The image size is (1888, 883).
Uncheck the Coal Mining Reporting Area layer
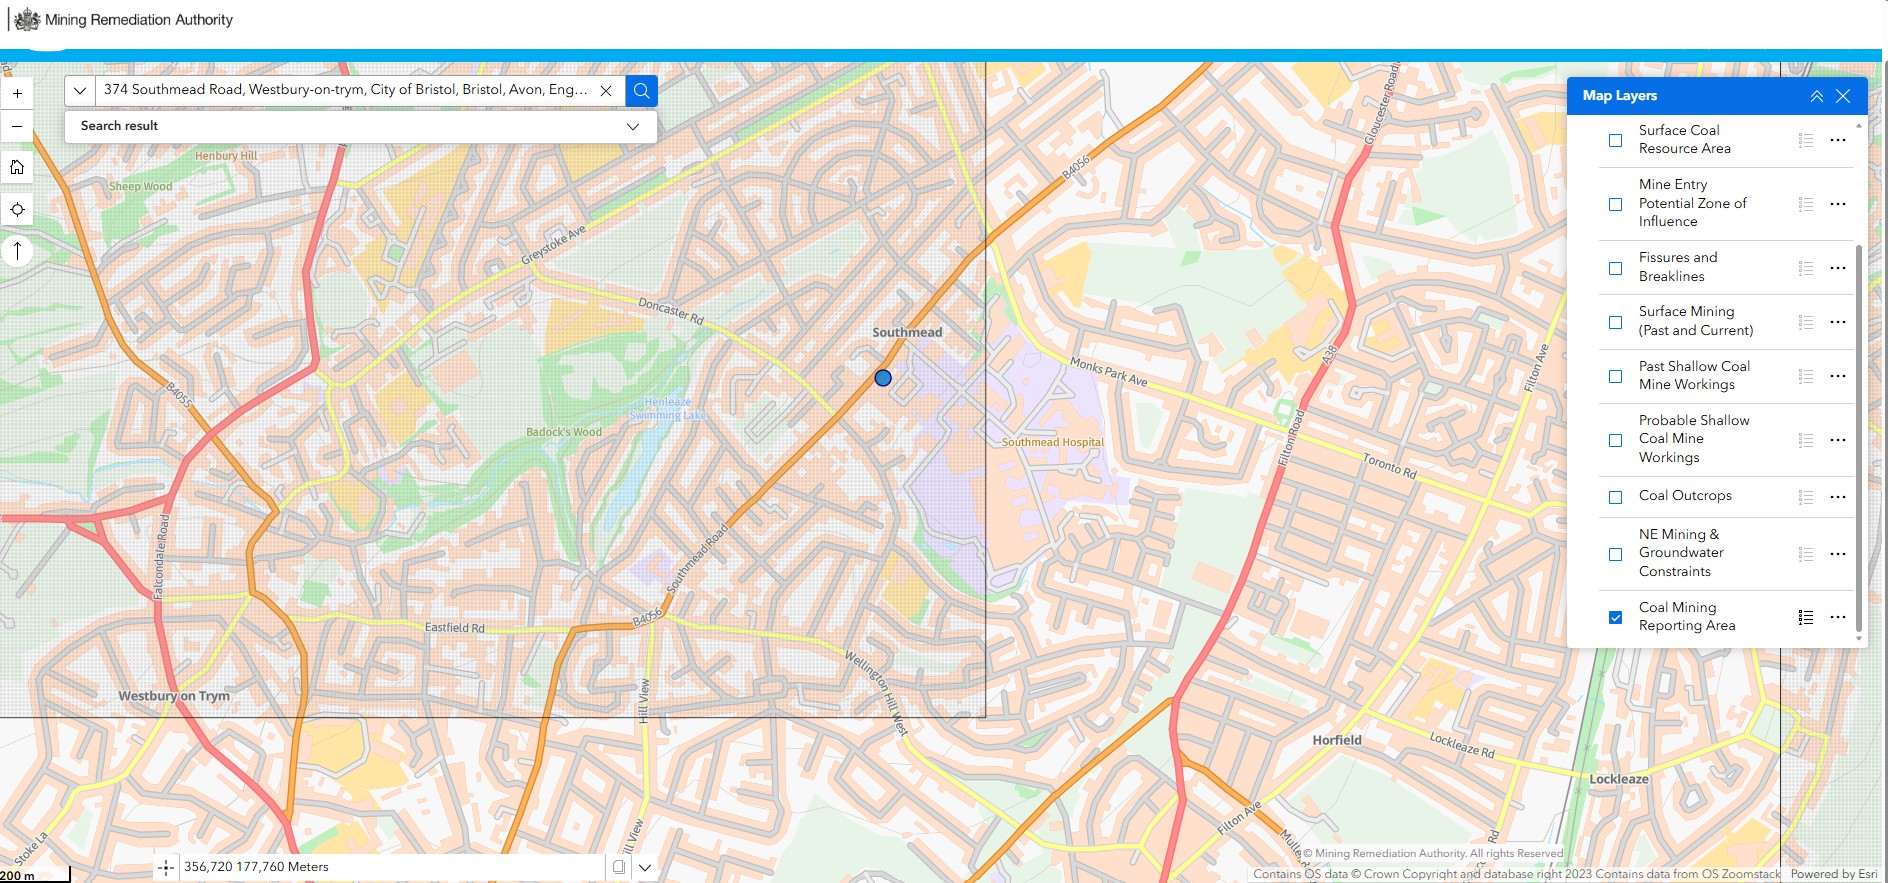pyautogui.click(x=1615, y=617)
